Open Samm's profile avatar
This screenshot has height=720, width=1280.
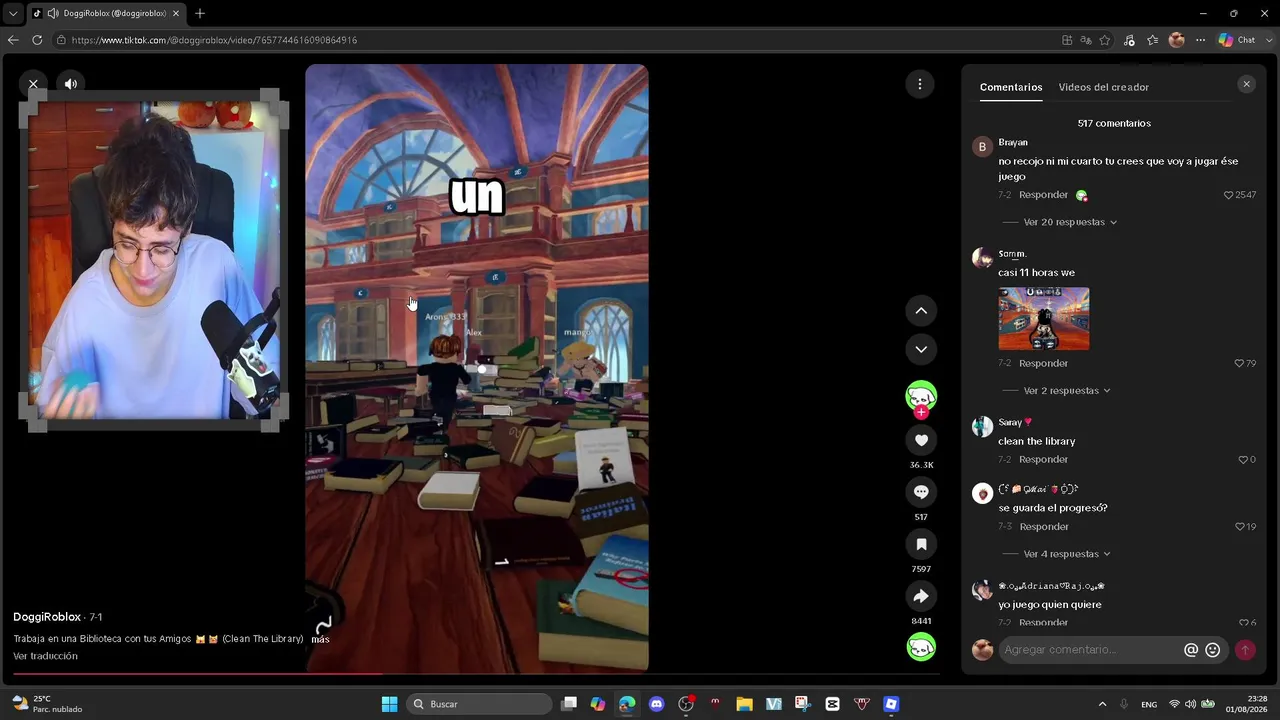982,258
